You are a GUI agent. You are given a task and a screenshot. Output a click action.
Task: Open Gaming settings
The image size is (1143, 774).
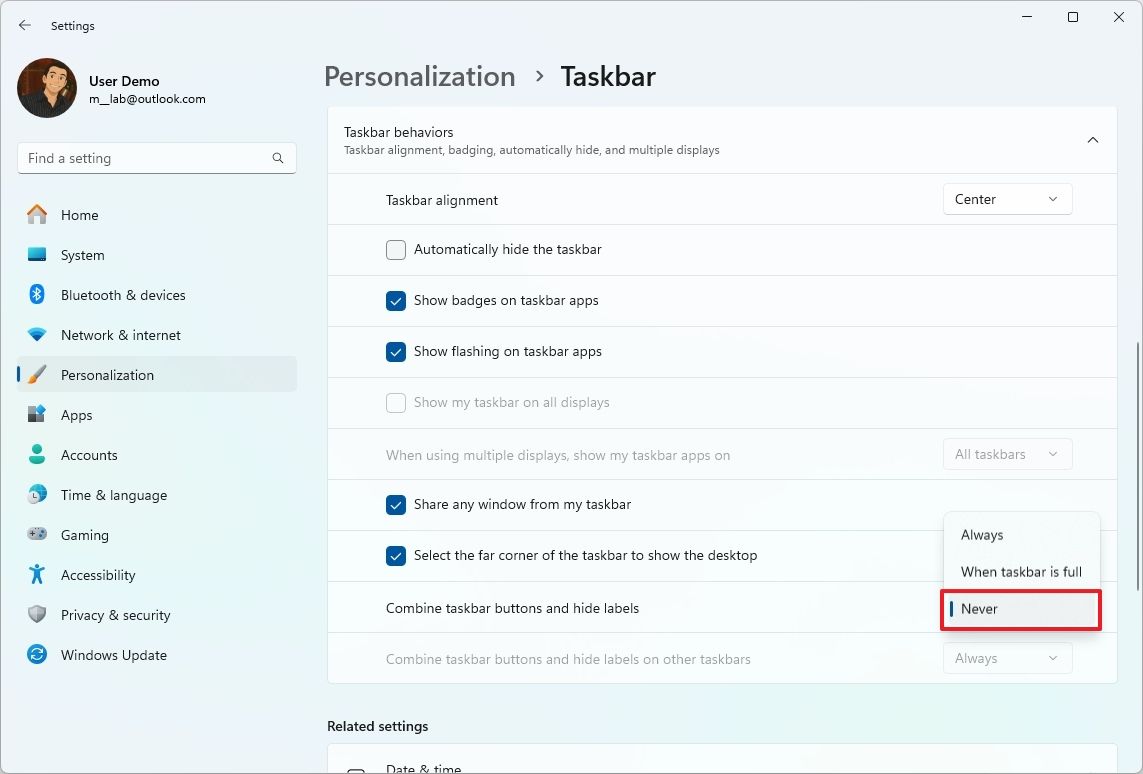click(x=84, y=535)
